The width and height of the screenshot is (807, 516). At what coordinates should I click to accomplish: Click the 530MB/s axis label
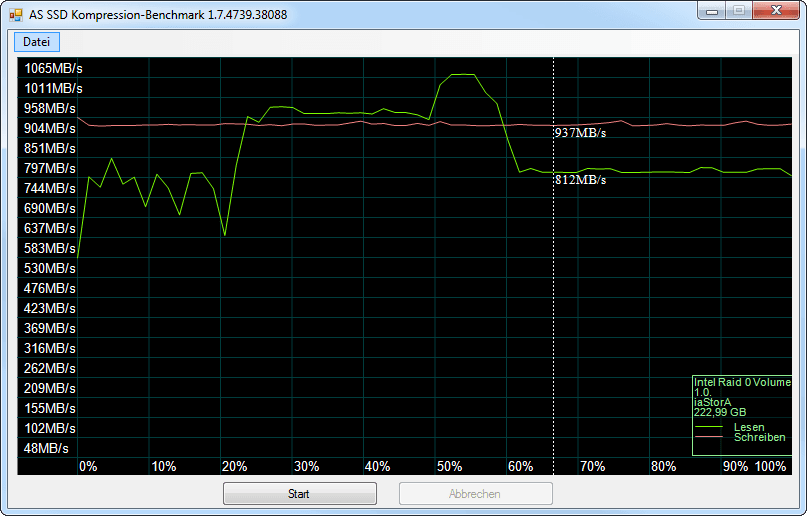(50, 269)
